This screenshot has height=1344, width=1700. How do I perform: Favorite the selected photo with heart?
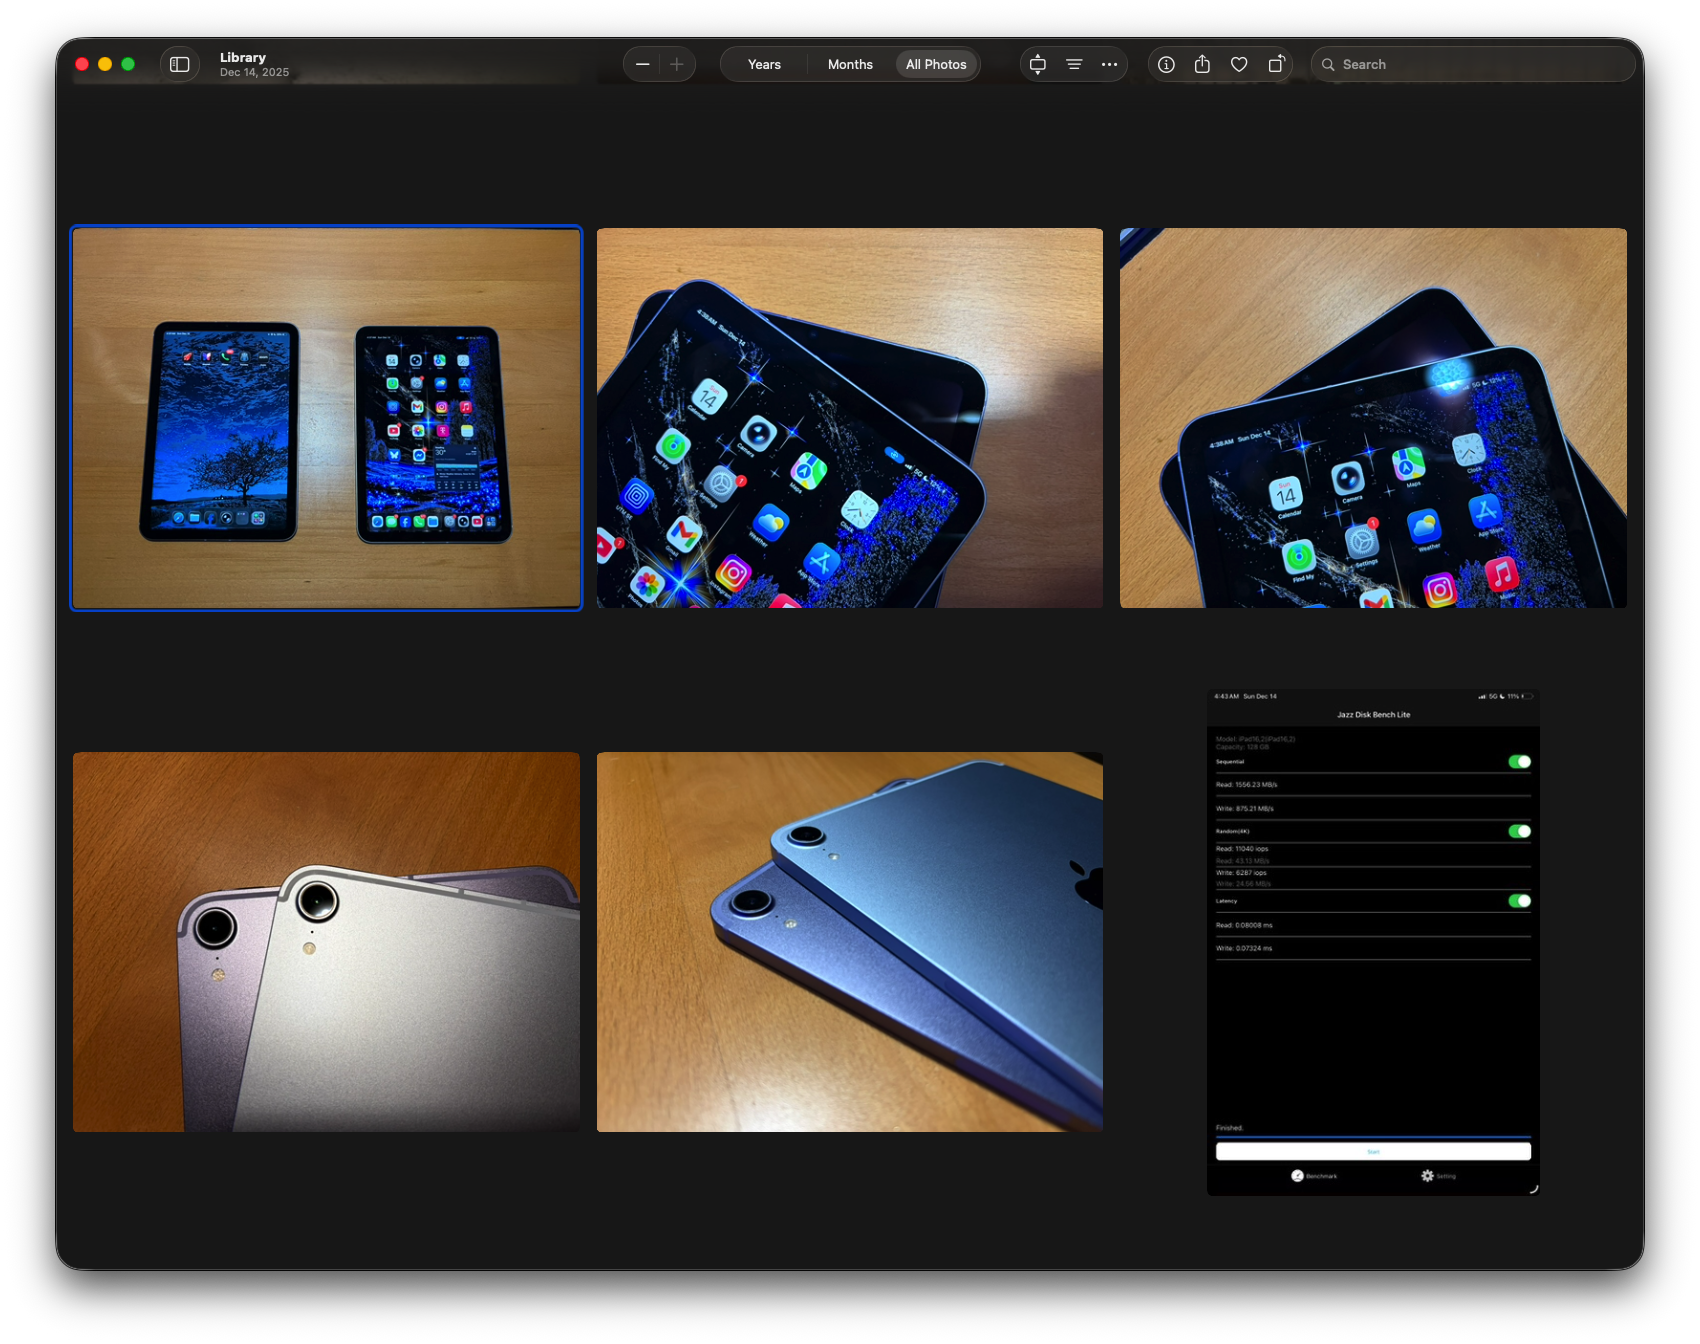pyautogui.click(x=1239, y=64)
